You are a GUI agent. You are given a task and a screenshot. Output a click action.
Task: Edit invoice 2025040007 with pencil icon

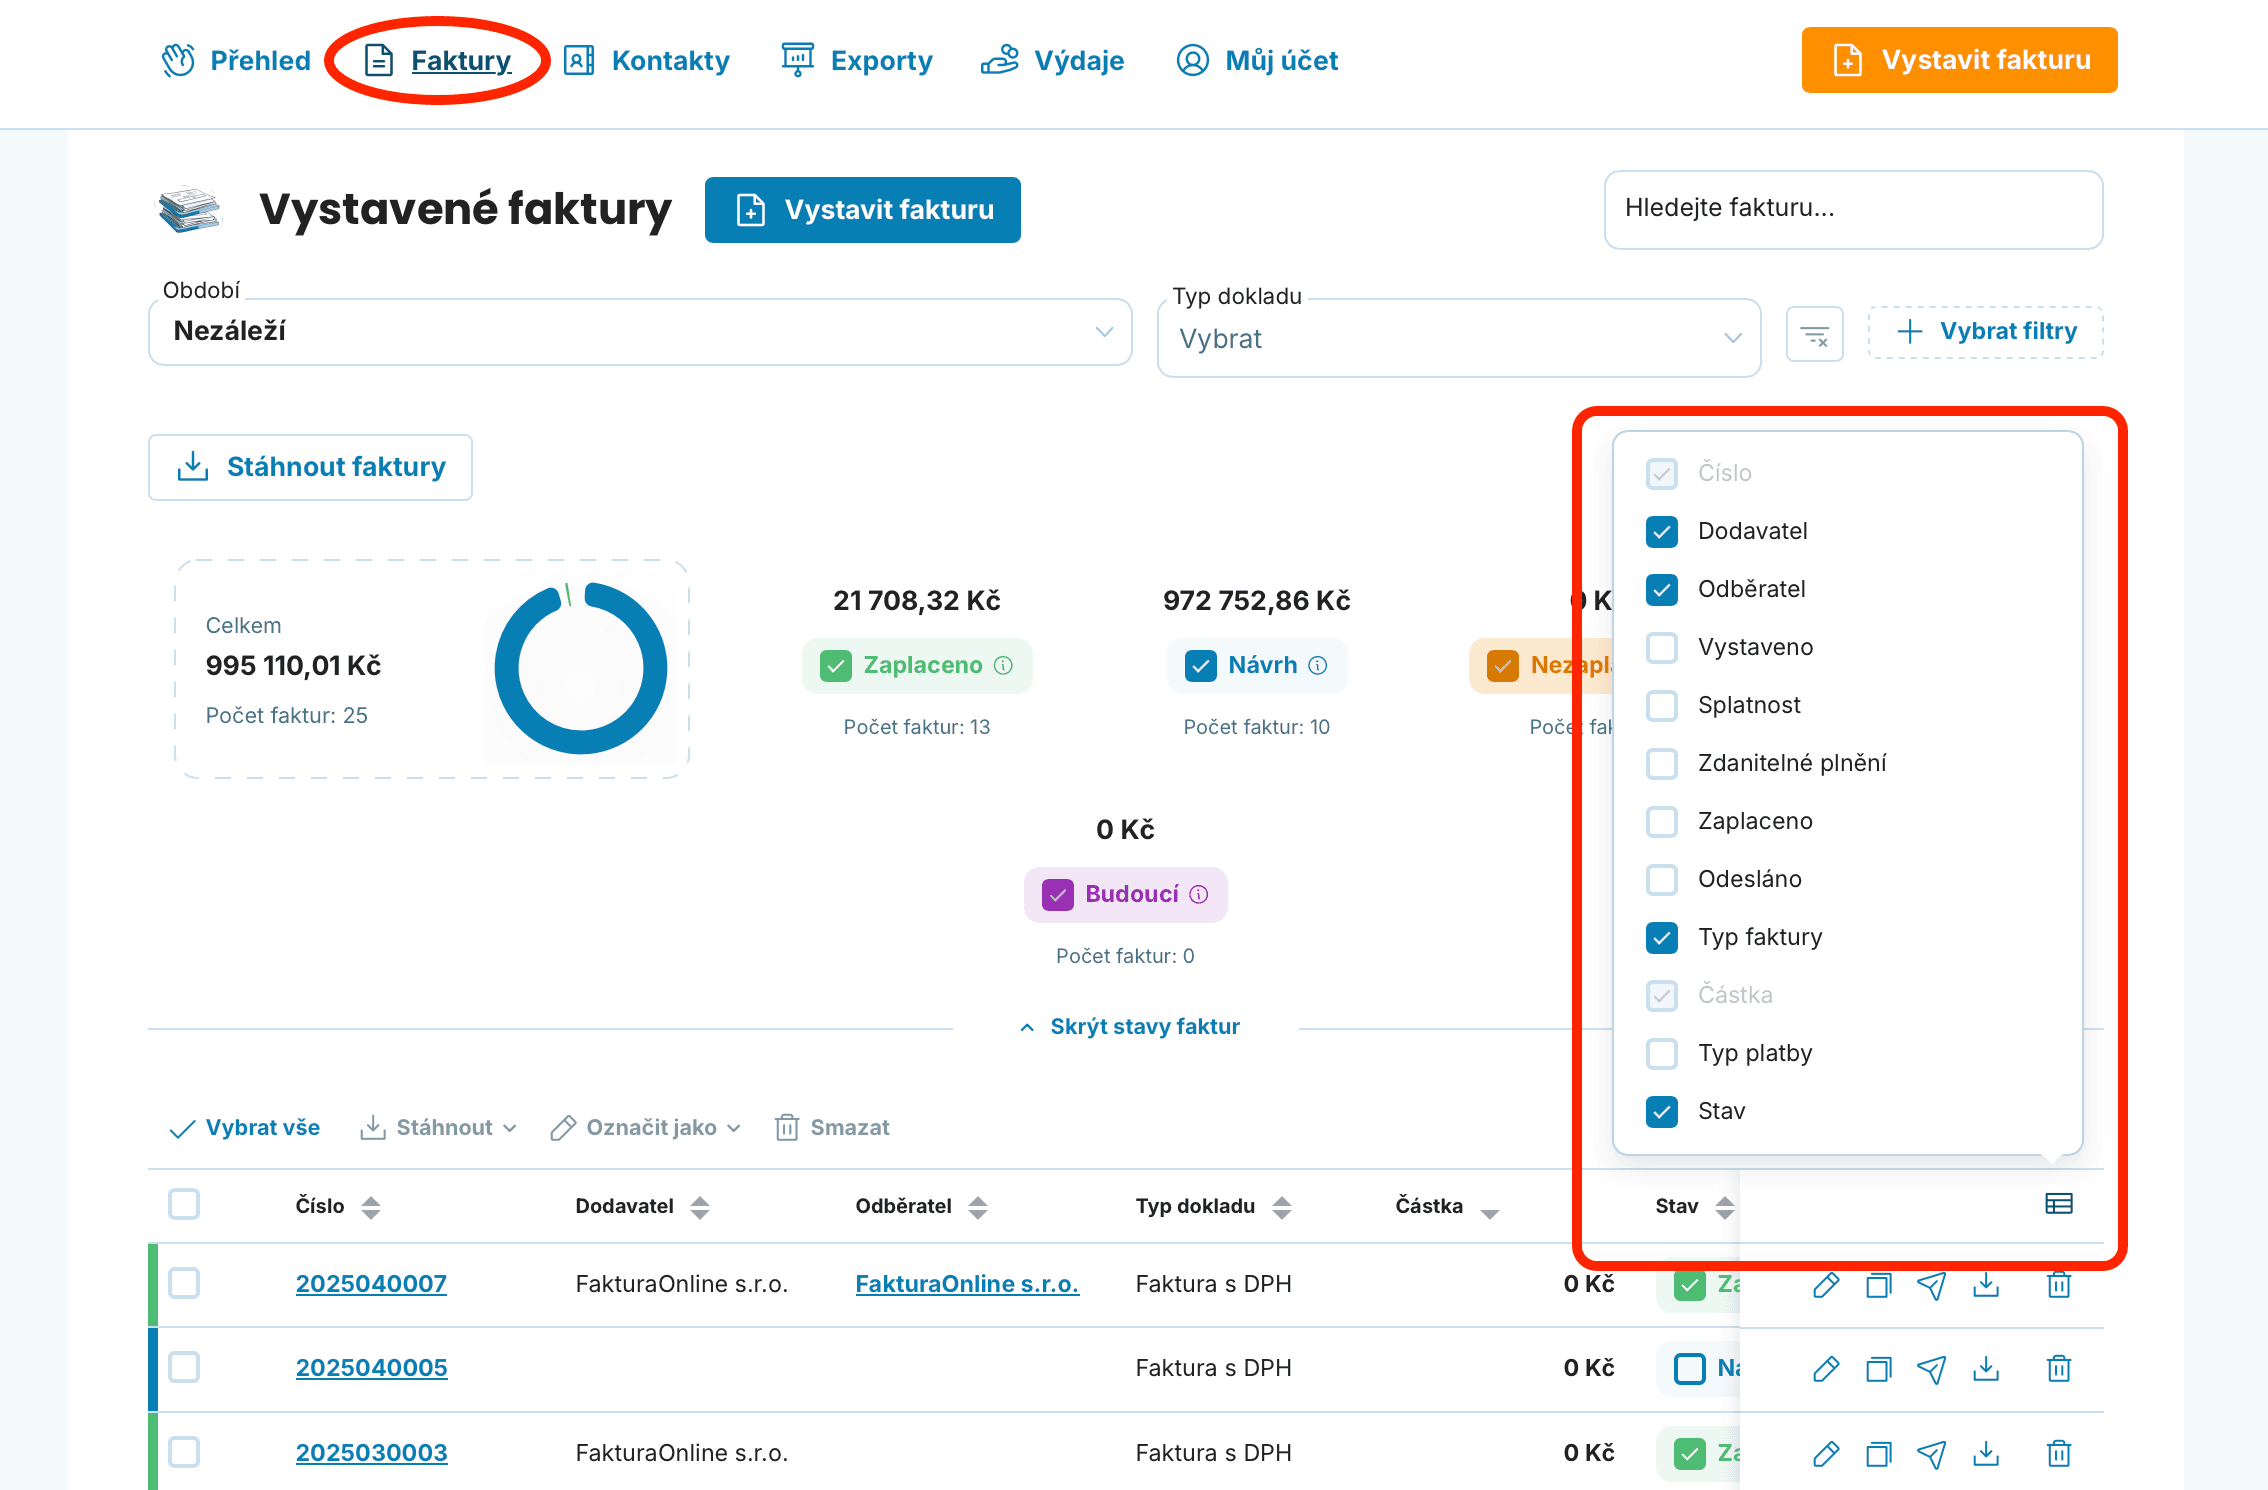[x=1826, y=1285]
